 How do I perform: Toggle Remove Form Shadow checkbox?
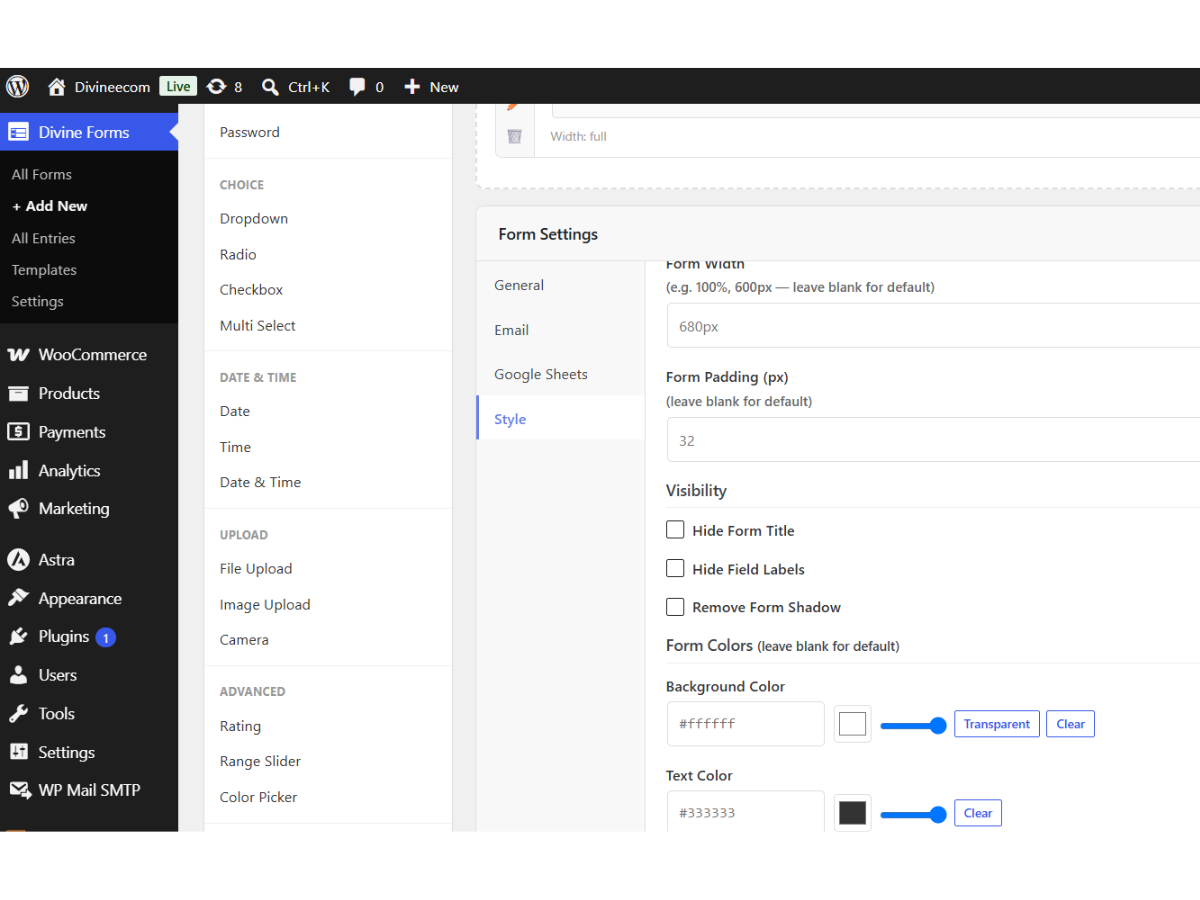point(675,607)
